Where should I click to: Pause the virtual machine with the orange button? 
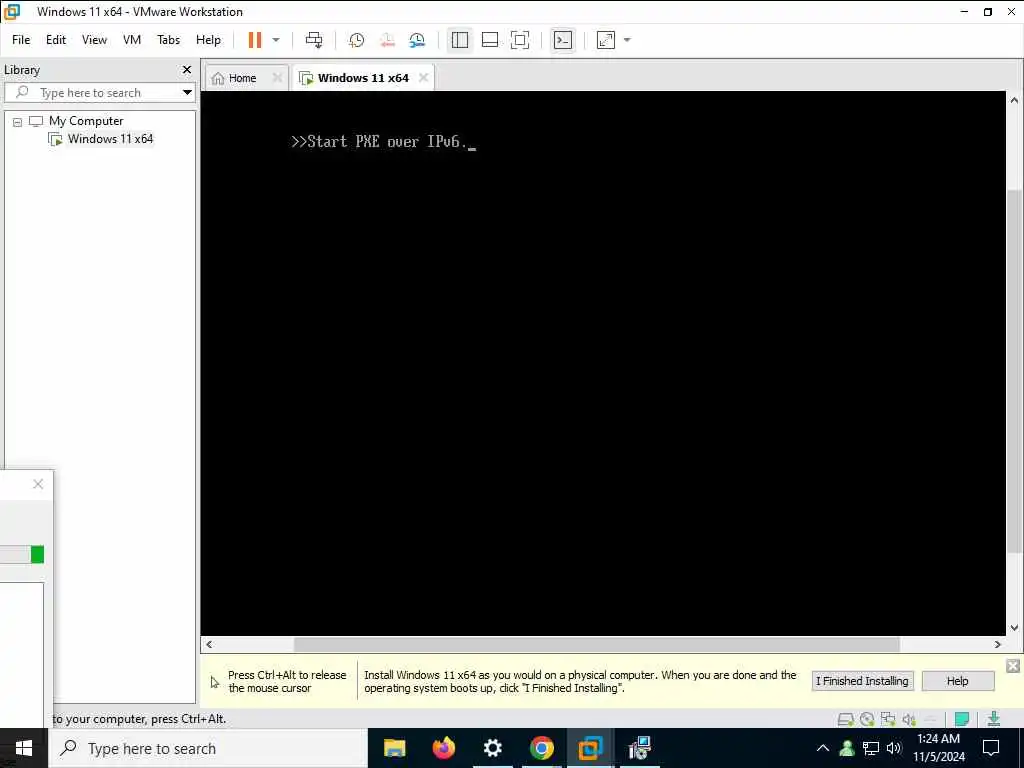(255, 40)
